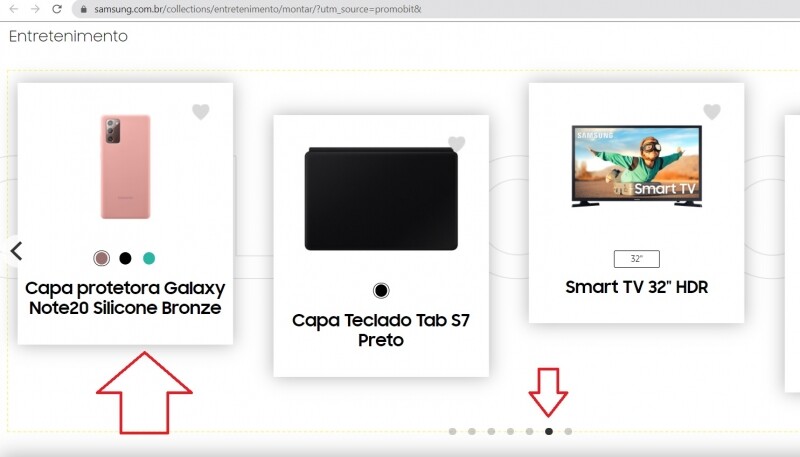Screen dimensions: 800x457
Task: Click the browser forward arrow
Action: click(34, 9)
